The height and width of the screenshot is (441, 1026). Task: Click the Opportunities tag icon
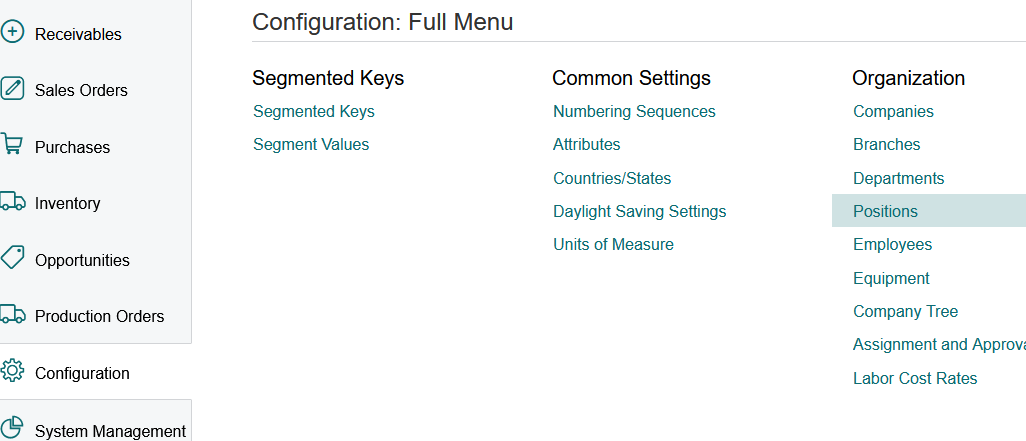point(12,258)
